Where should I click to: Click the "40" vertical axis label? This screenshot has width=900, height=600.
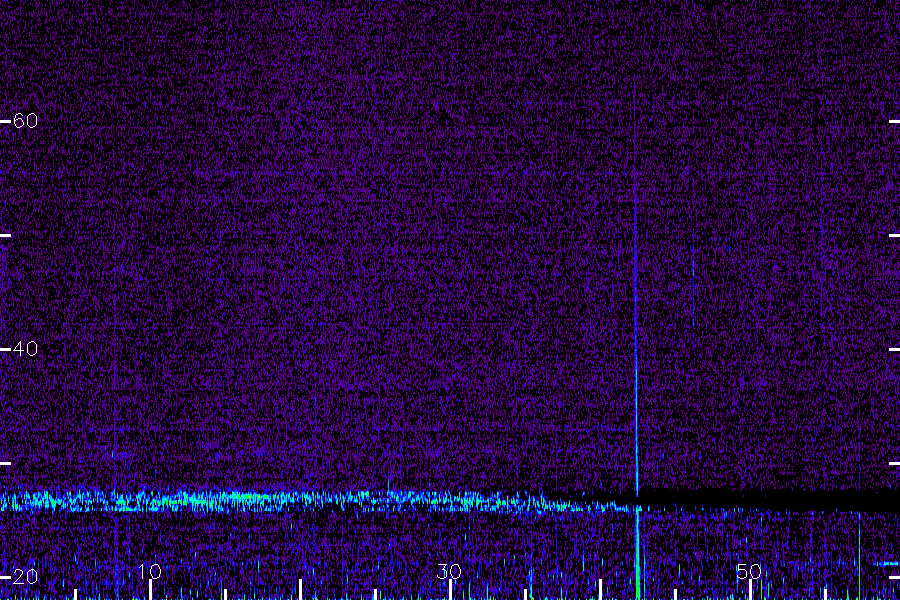(x=25, y=349)
